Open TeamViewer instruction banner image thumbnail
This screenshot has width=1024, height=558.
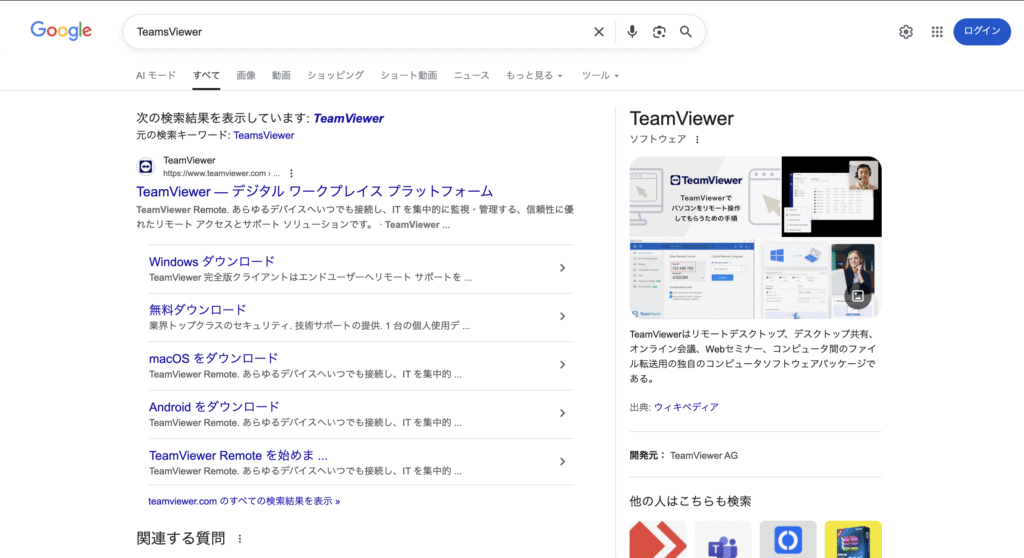[704, 197]
